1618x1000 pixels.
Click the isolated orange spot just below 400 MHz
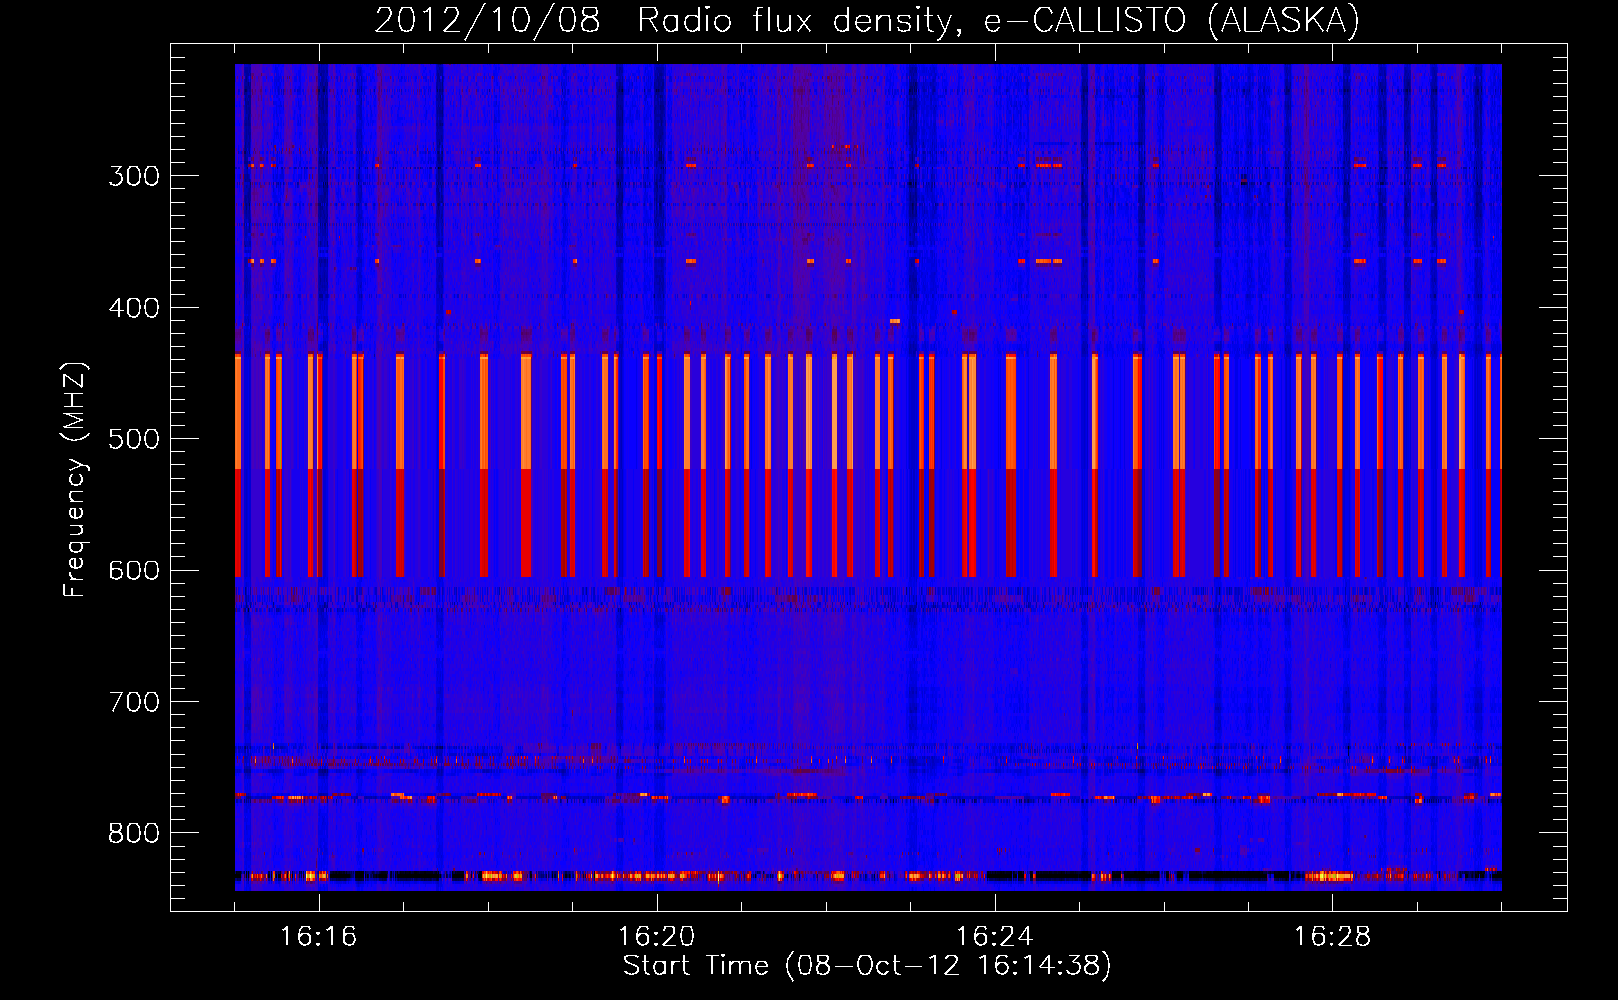click(x=894, y=321)
